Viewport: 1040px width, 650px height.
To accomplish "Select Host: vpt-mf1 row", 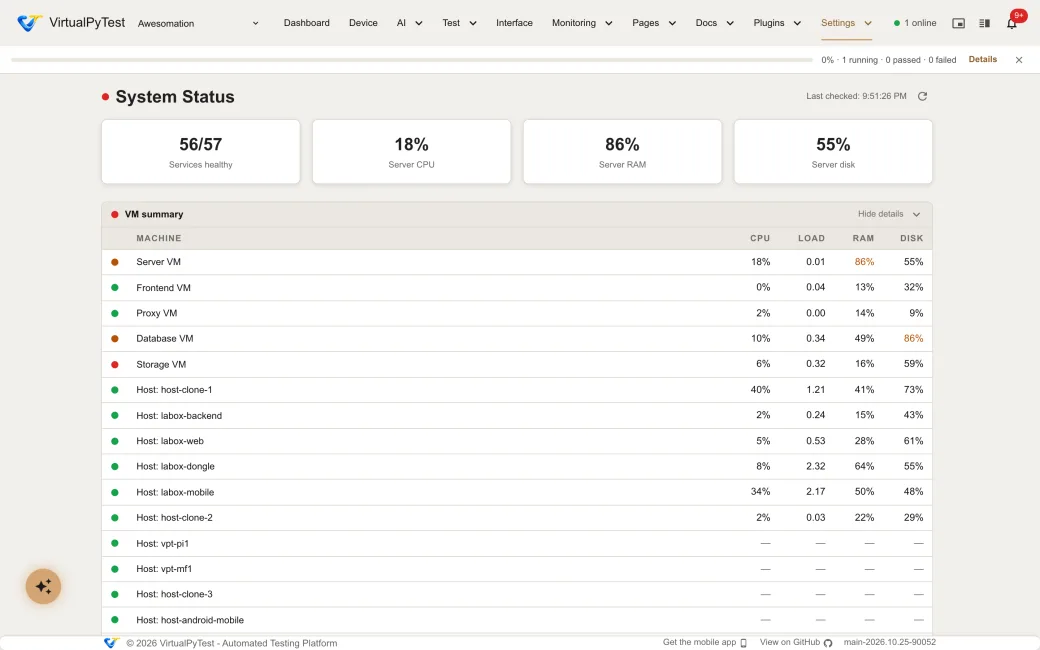I will tap(517, 569).
